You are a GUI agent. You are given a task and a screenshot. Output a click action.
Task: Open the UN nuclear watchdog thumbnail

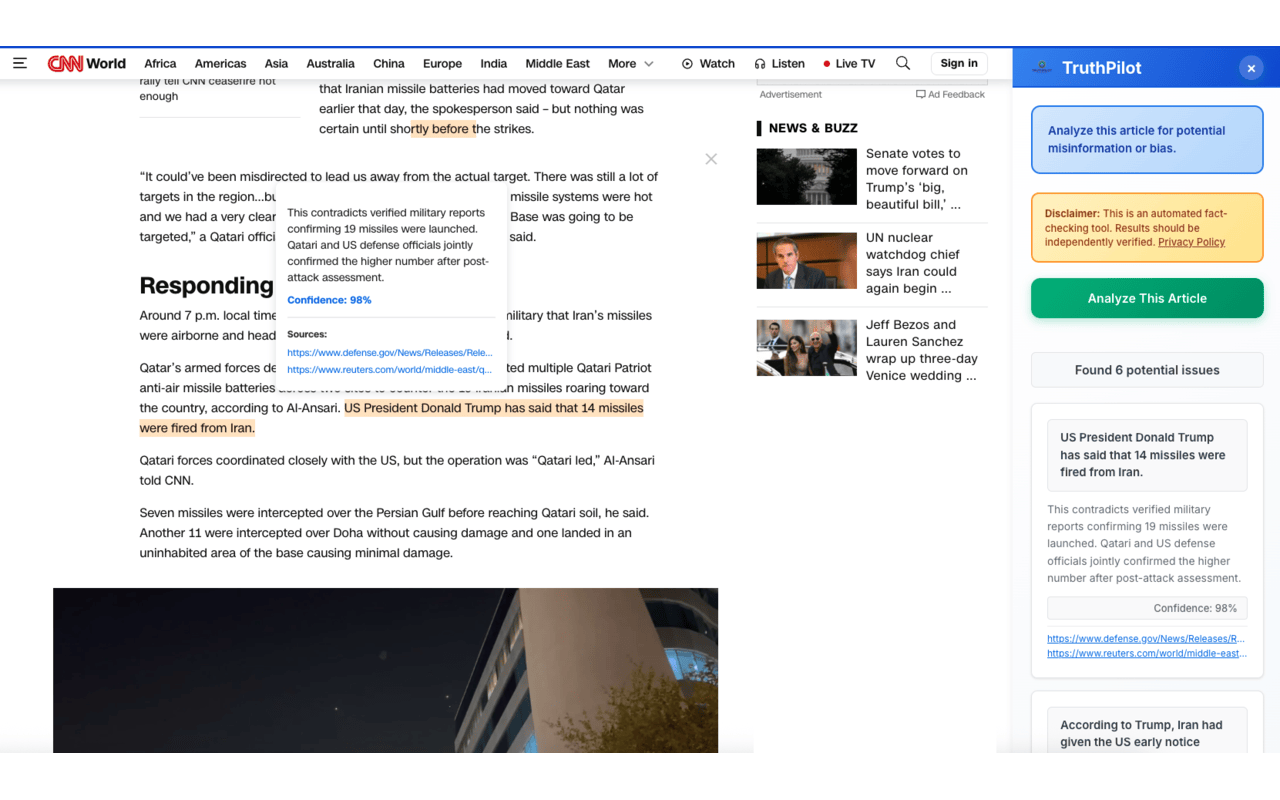point(807,260)
